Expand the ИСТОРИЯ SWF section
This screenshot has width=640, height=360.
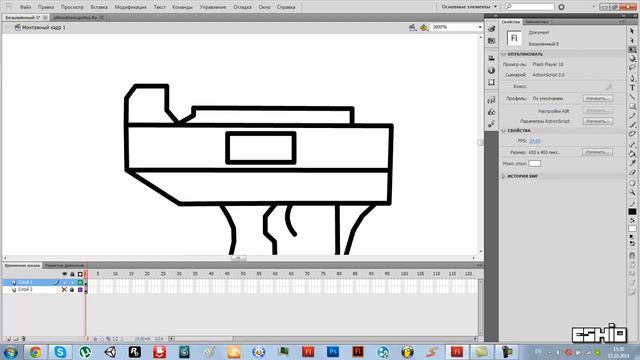tap(503, 176)
